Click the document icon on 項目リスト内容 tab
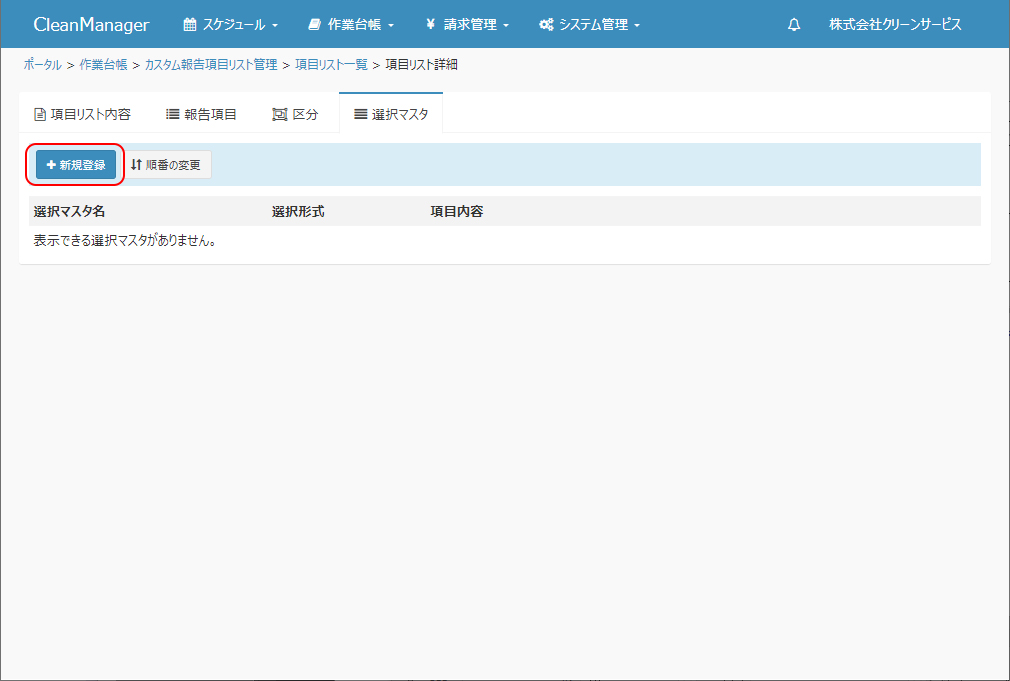 [x=40, y=114]
